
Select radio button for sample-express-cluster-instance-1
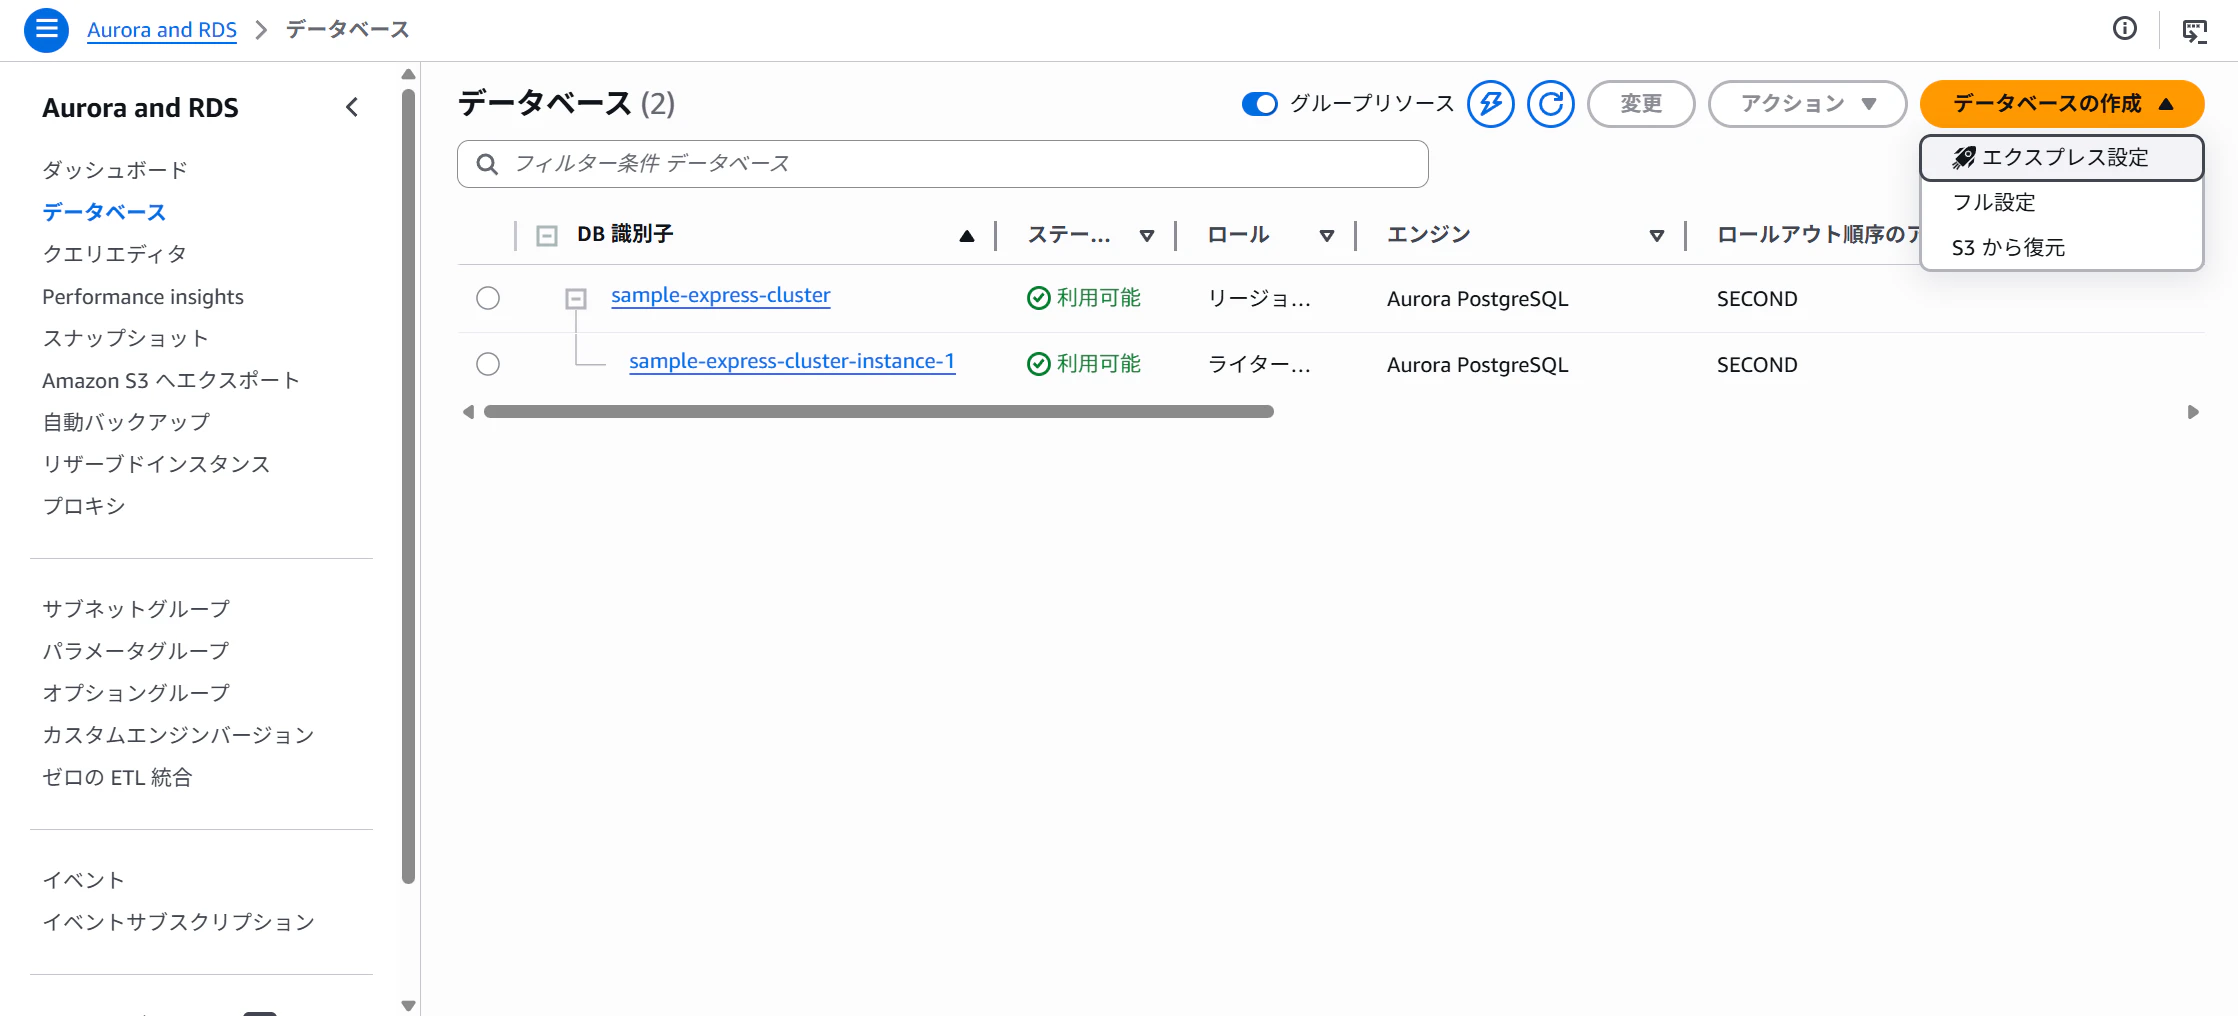tap(488, 364)
